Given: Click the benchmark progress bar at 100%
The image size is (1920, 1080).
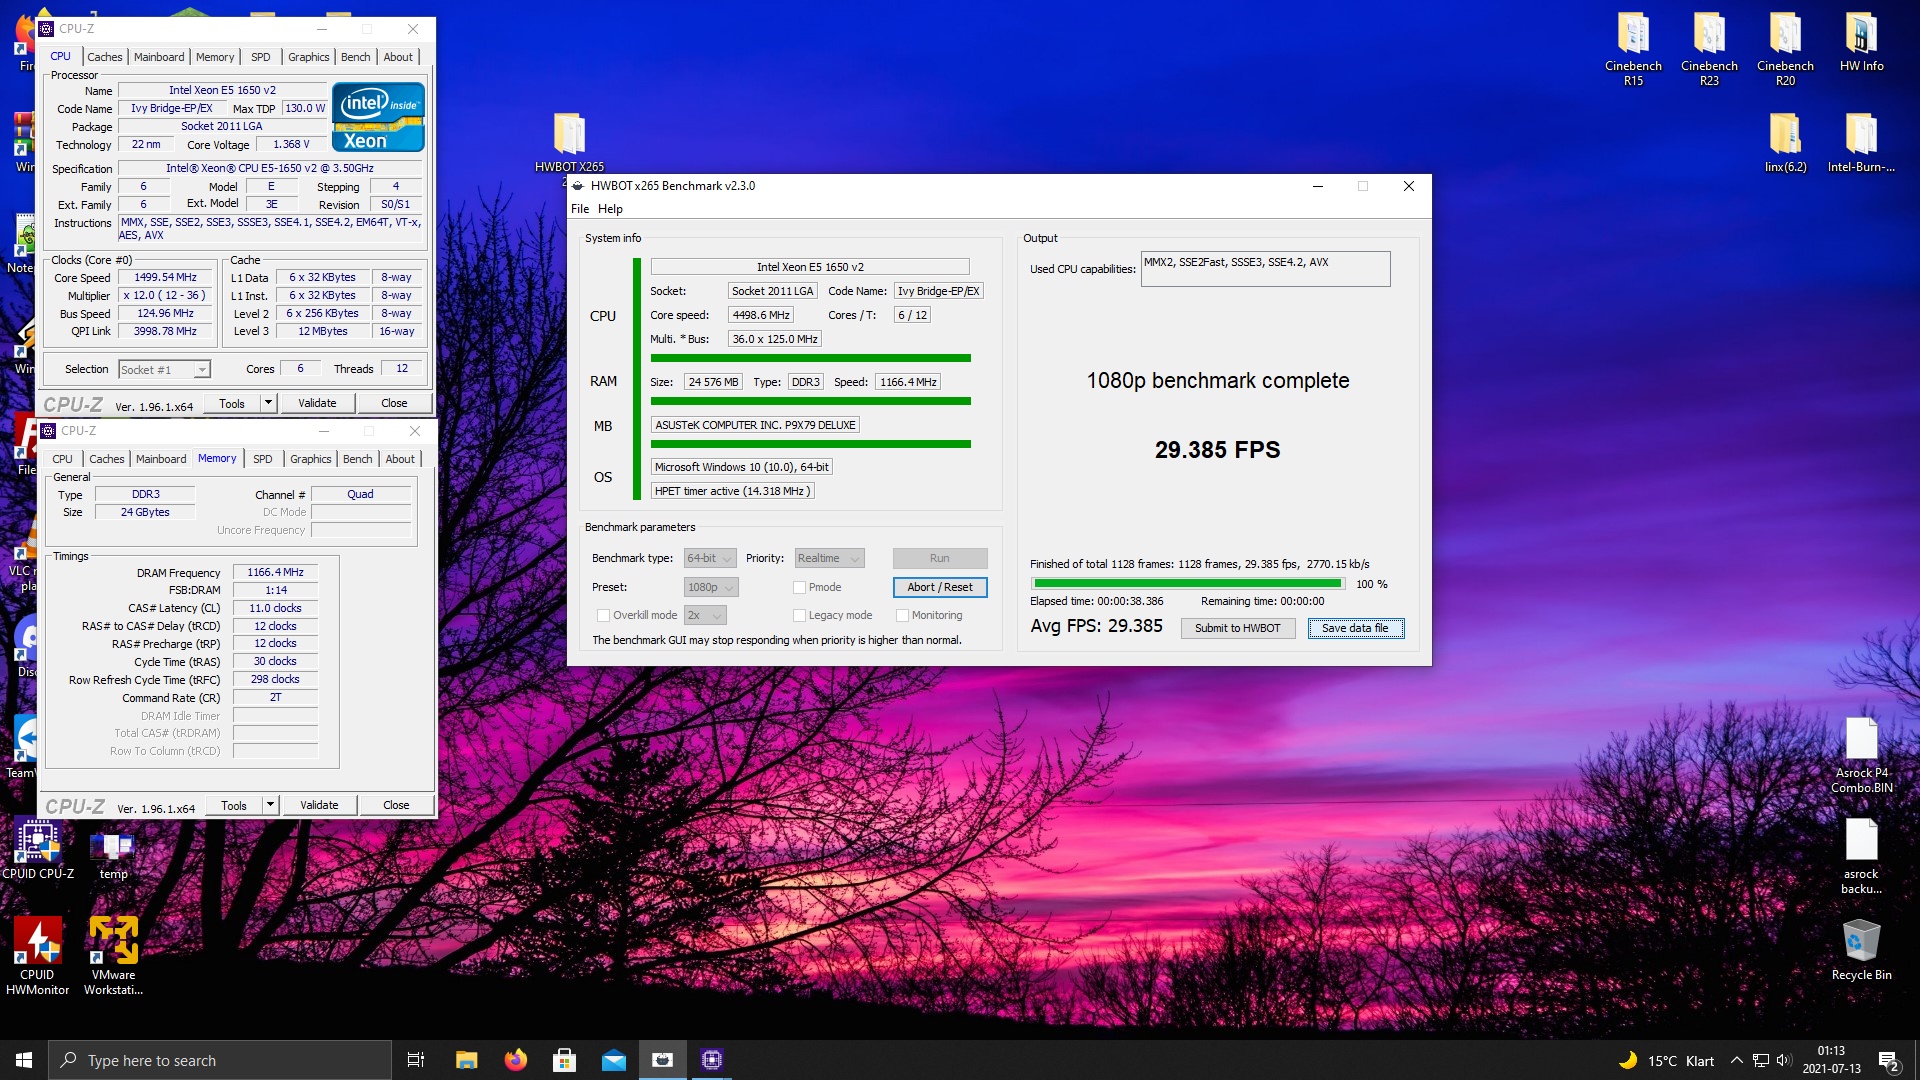Looking at the screenshot, I should click(x=1188, y=583).
